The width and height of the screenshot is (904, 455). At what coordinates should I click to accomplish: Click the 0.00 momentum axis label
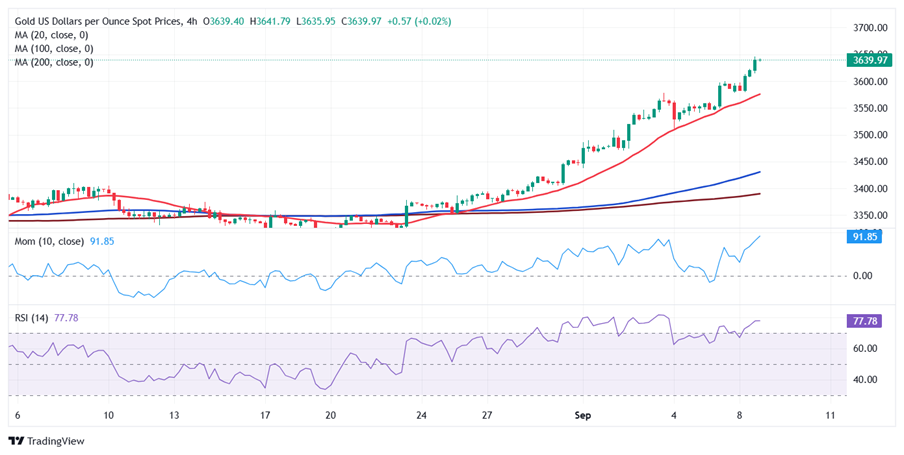pyautogui.click(x=866, y=276)
